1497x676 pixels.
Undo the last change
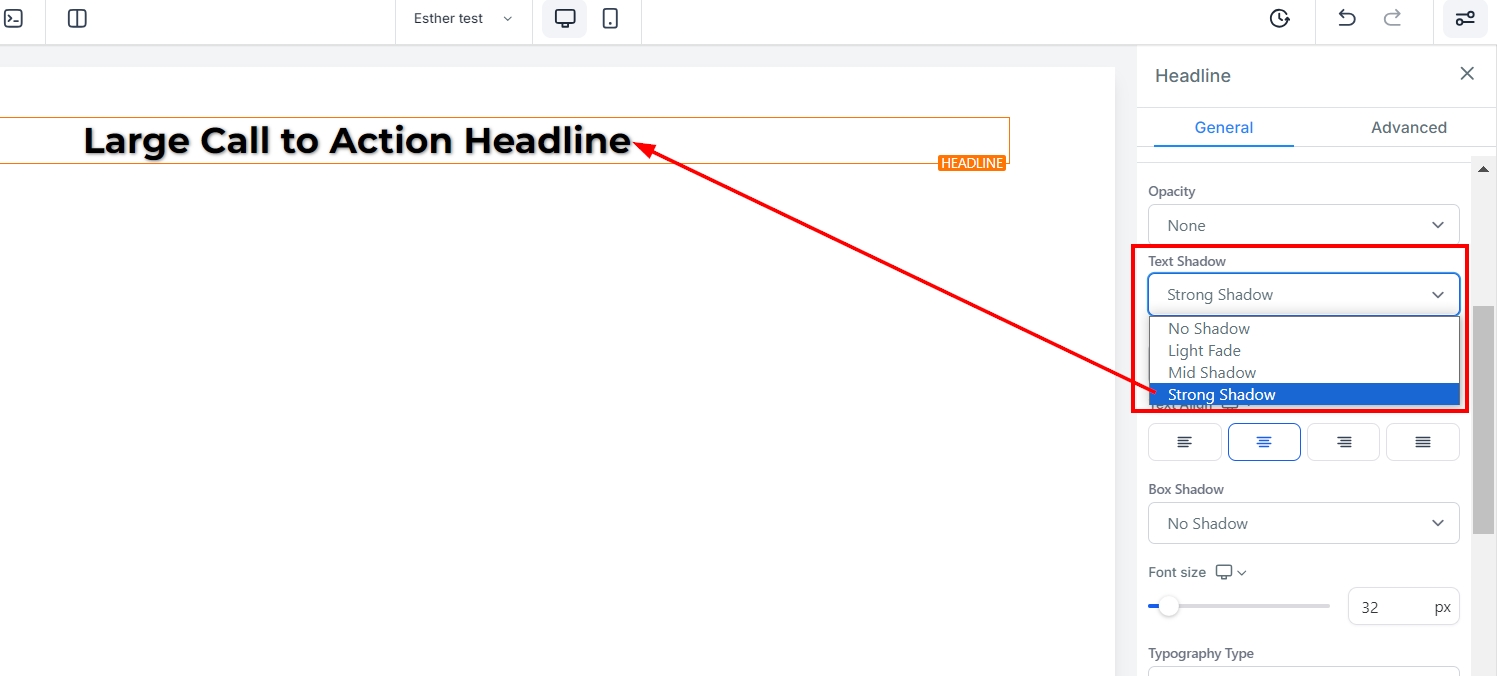[1346, 18]
